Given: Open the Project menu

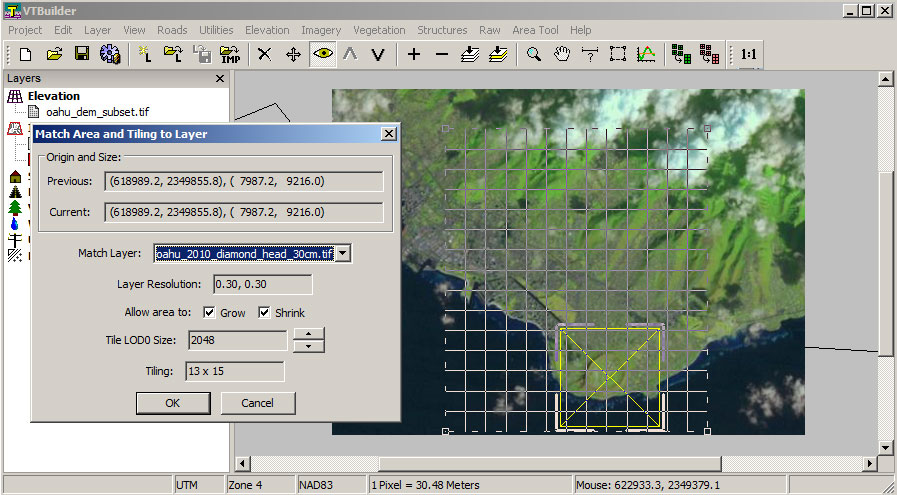Looking at the screenshot, I should click(25, 30).
